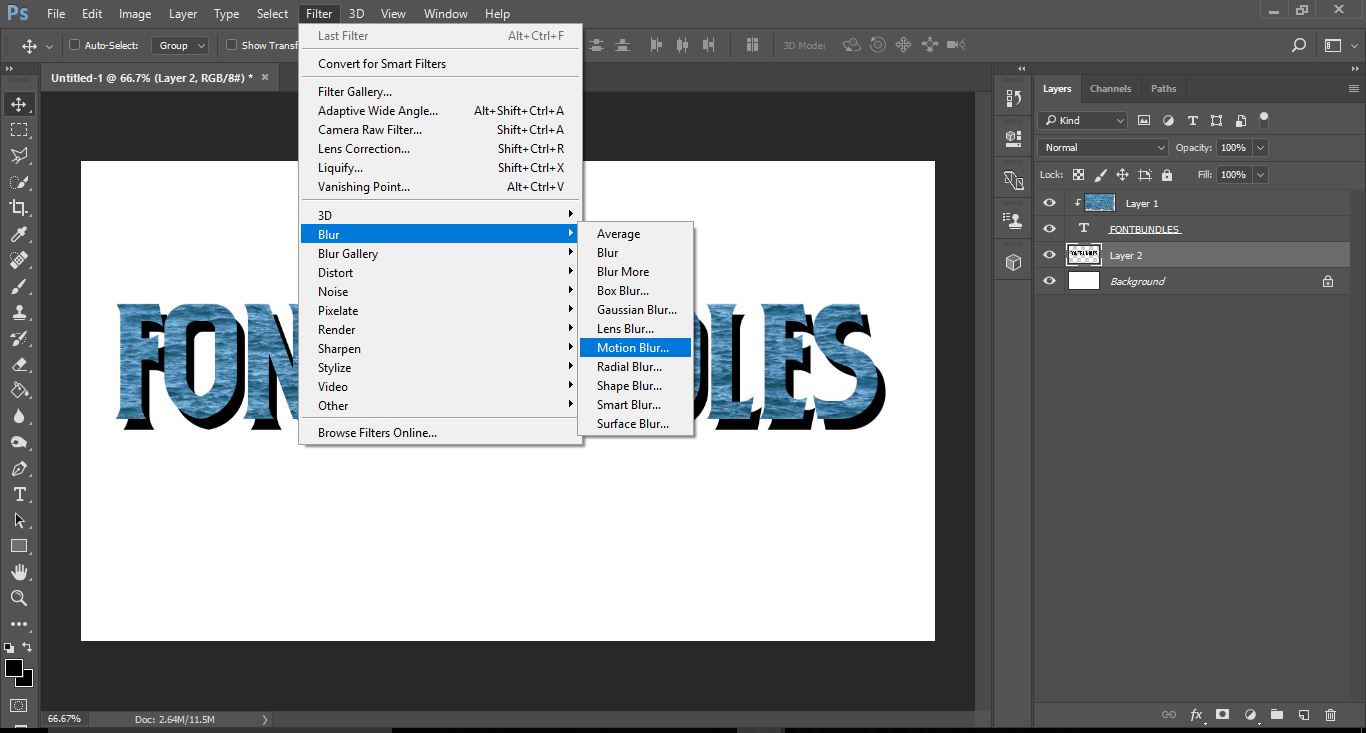Open the Auto-Select Group dropdown
The height and width of the screenshot is (733, 1366).
pyautogui.click(x=180, y=45)
